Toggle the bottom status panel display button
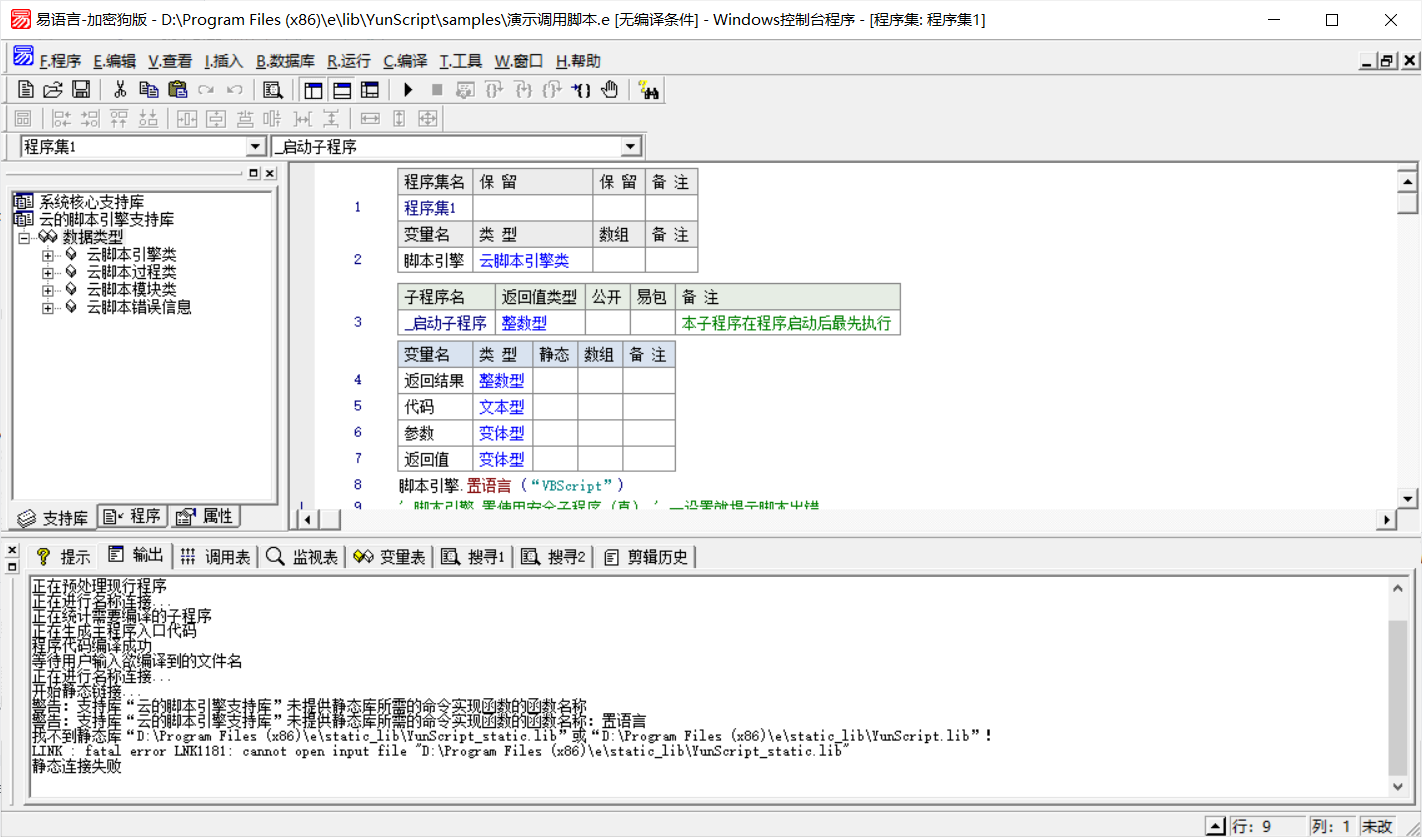 tap(342, 90)
